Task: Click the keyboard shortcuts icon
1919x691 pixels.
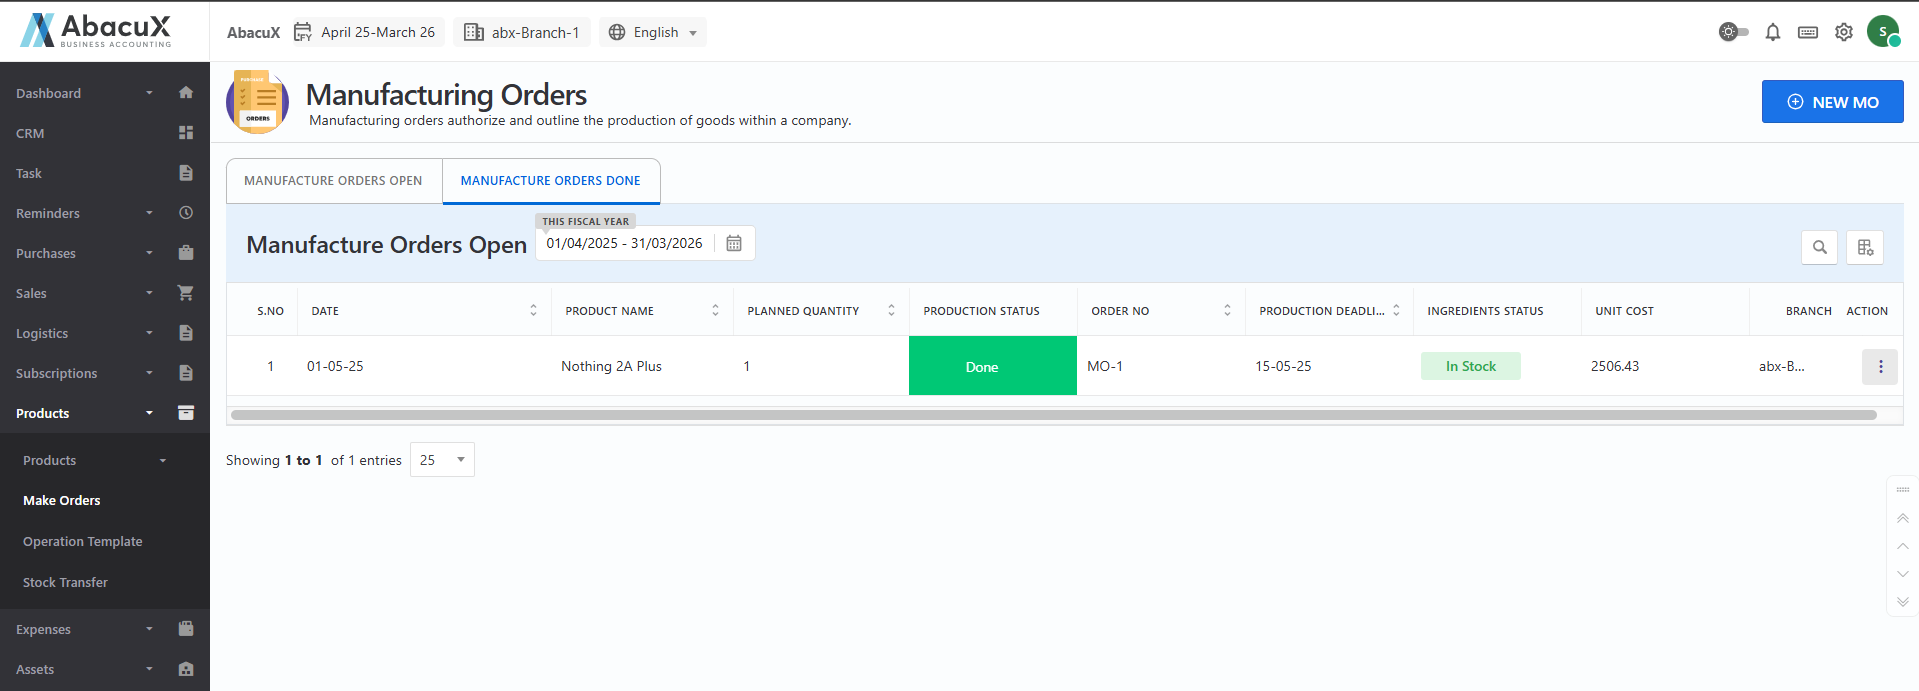Action: (x=1807, y=32)
